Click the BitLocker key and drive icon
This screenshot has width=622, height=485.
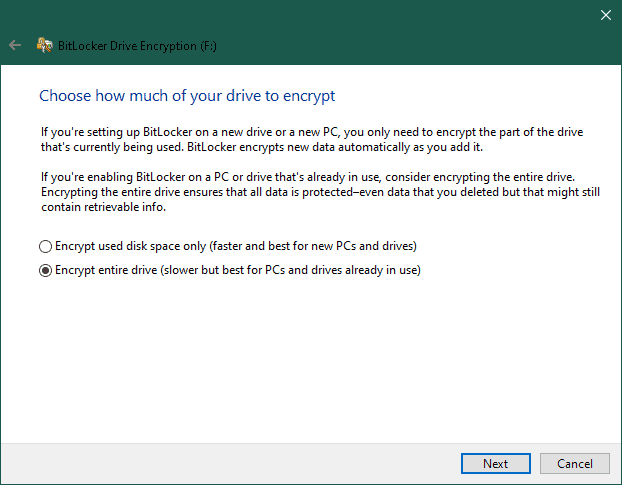(x=44, y=45)
